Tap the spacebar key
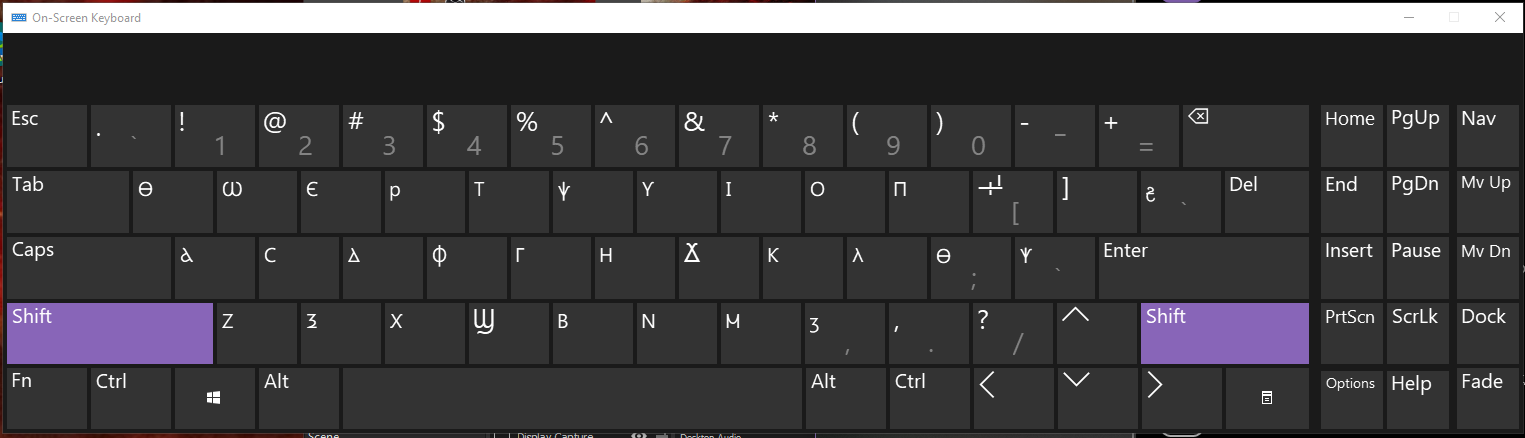The height and width of the screenshot is (438, 1525). (x=572, y=398)
